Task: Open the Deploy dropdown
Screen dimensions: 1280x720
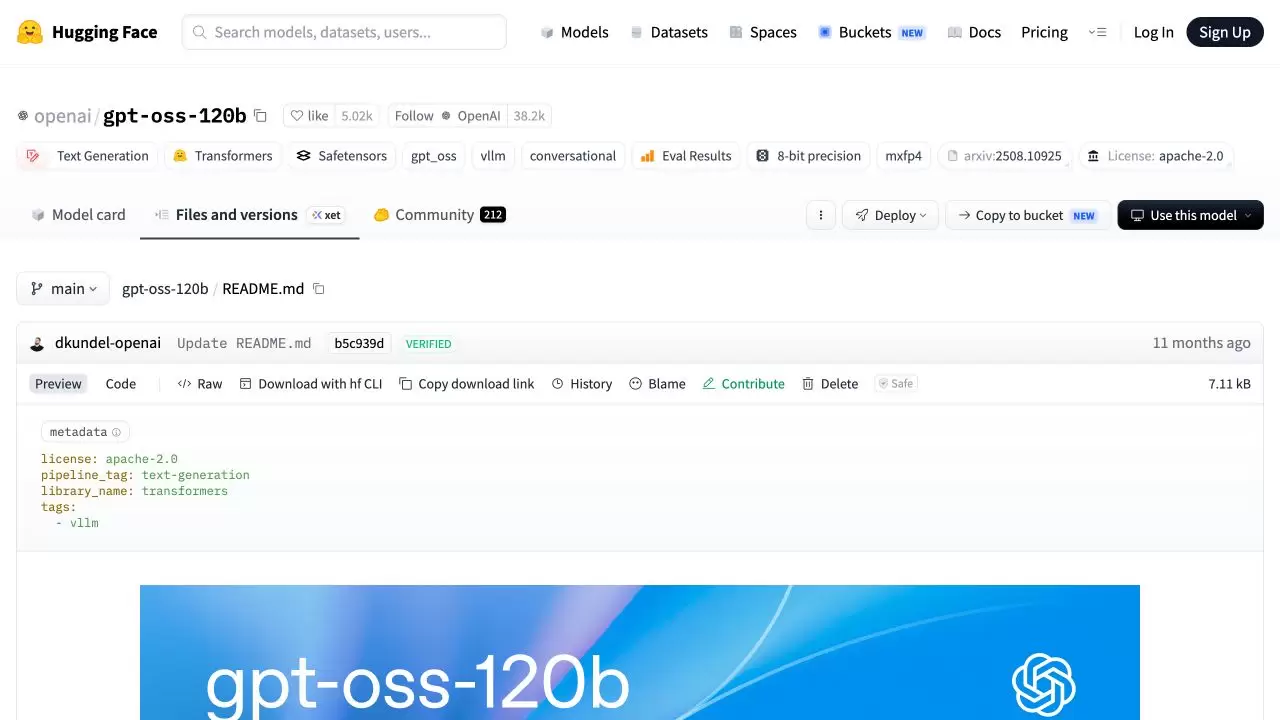Action: 890,215
